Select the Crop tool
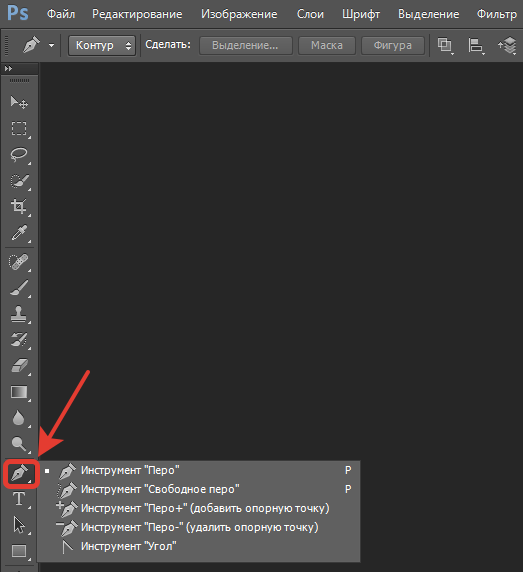The height and width of the screenshot is (572, 523). [19, 206]
